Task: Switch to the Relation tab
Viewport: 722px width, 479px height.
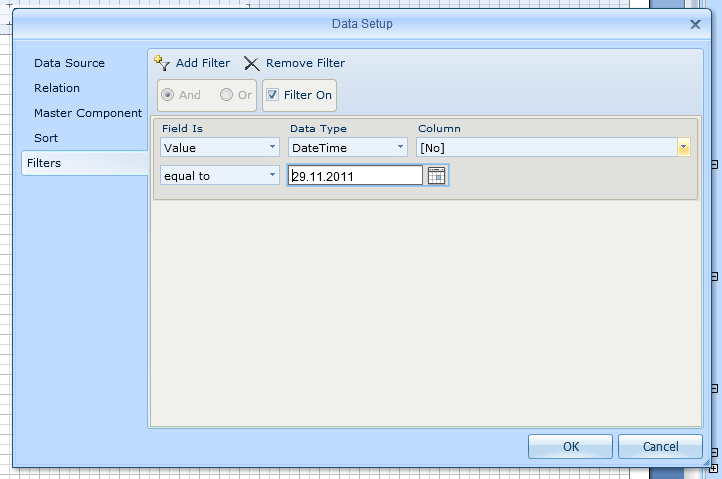Action: (57, 88)
